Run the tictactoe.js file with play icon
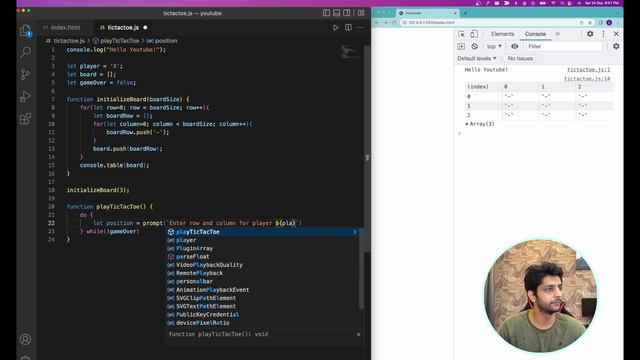This screenshot has width=640, height=360. pyautogui.click(x=336, y=27)
